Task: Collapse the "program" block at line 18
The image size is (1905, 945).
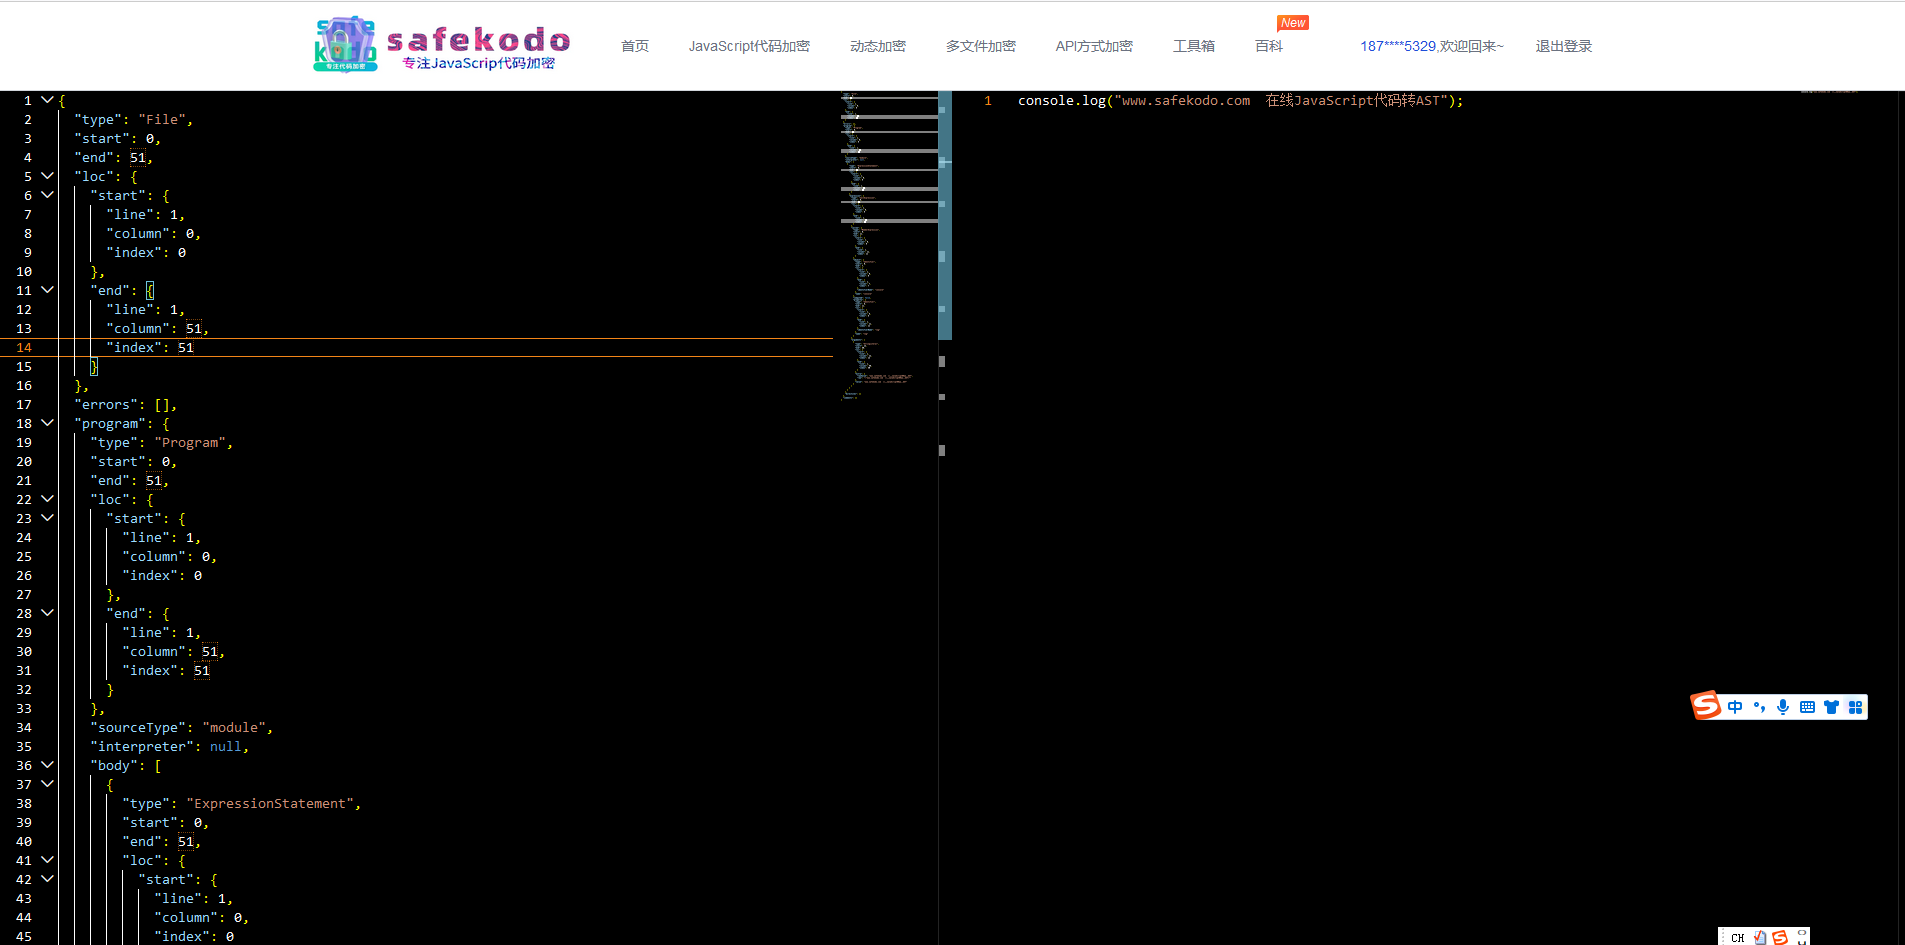Action: pyautogui.click(x=47, y=423)
